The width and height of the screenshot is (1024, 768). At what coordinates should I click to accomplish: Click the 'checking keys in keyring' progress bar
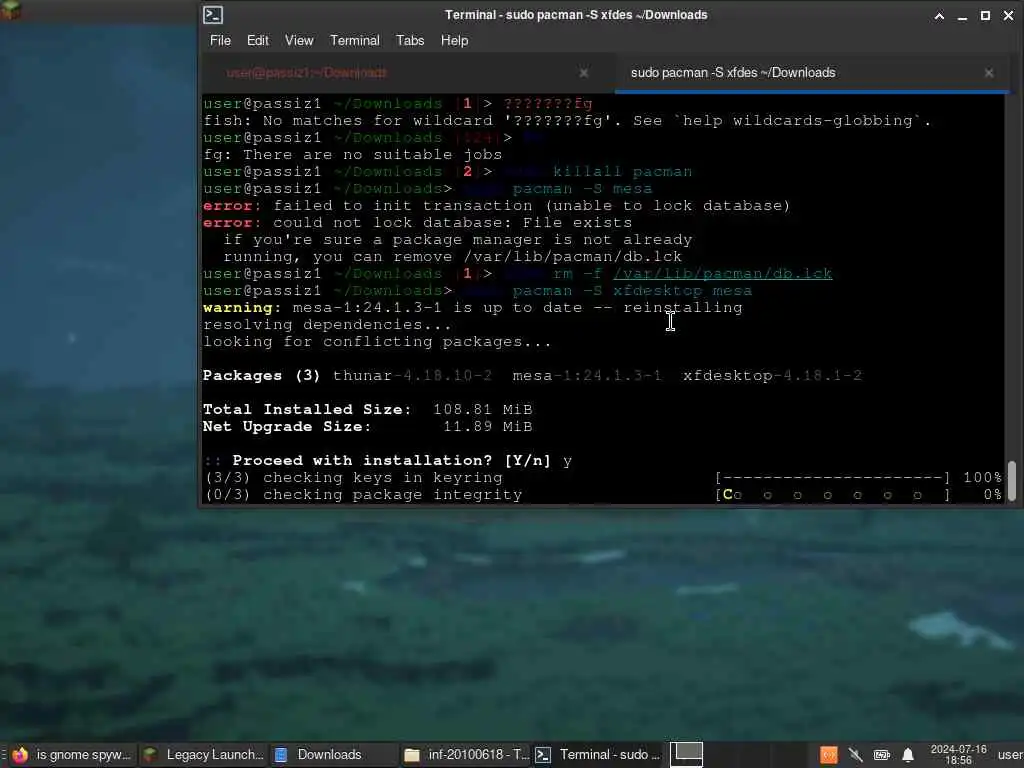[833, 478]
